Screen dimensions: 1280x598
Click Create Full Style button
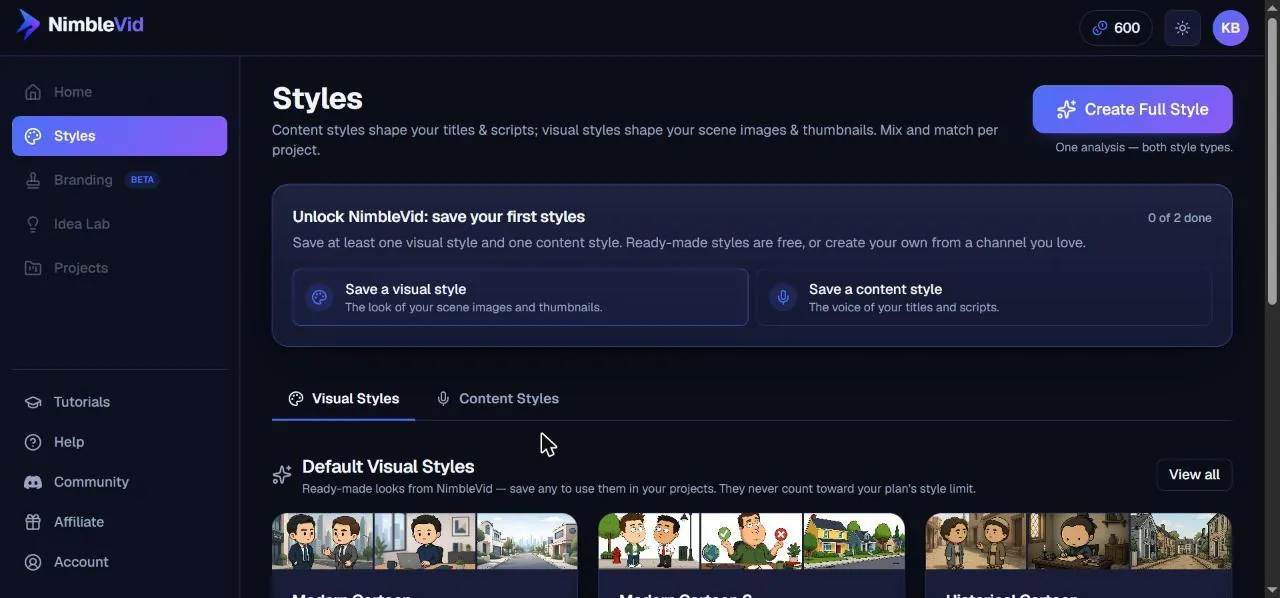[x=1132, y=109]
